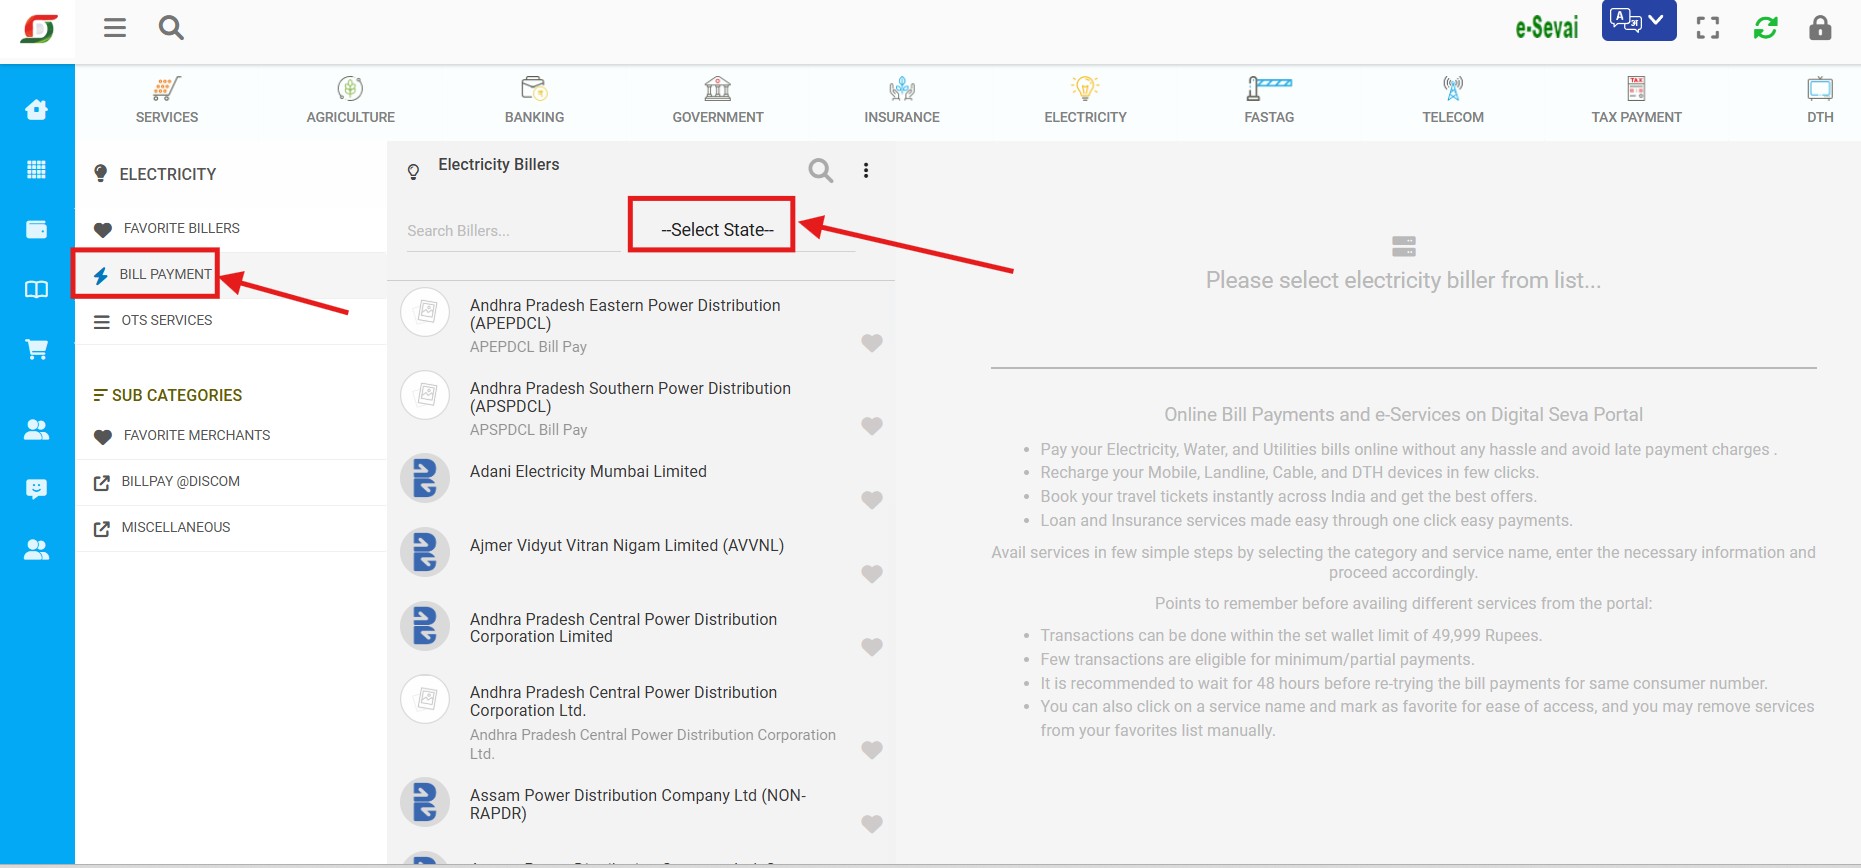This screenshot has width=1861, height=868.
Task: Open BILLPAY @DISCOM sub category
Action: (x=180, y=481)
